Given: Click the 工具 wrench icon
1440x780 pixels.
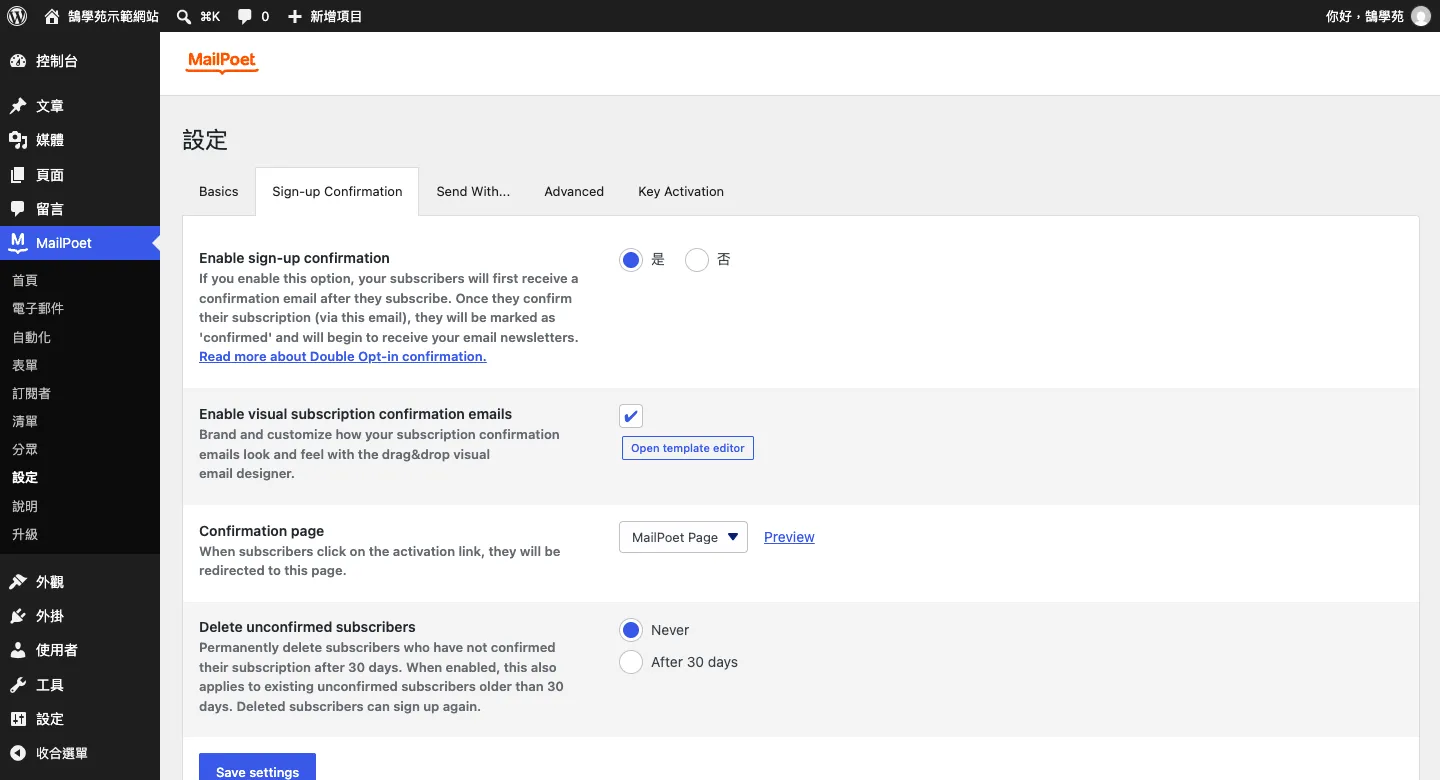Looking at the screenshot, I should coord(18,685).
